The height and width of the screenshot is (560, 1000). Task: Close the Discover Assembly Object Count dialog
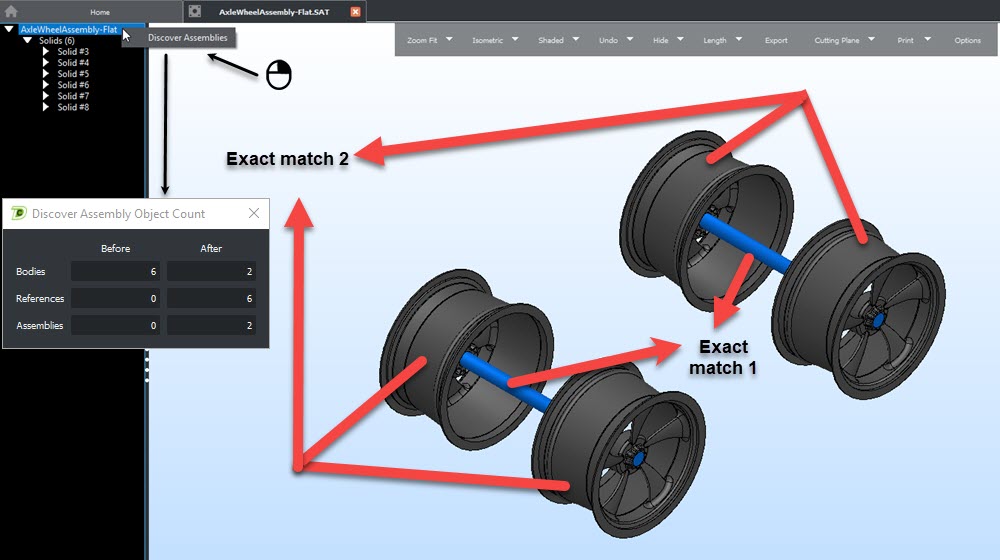click(x=253, y=213)
